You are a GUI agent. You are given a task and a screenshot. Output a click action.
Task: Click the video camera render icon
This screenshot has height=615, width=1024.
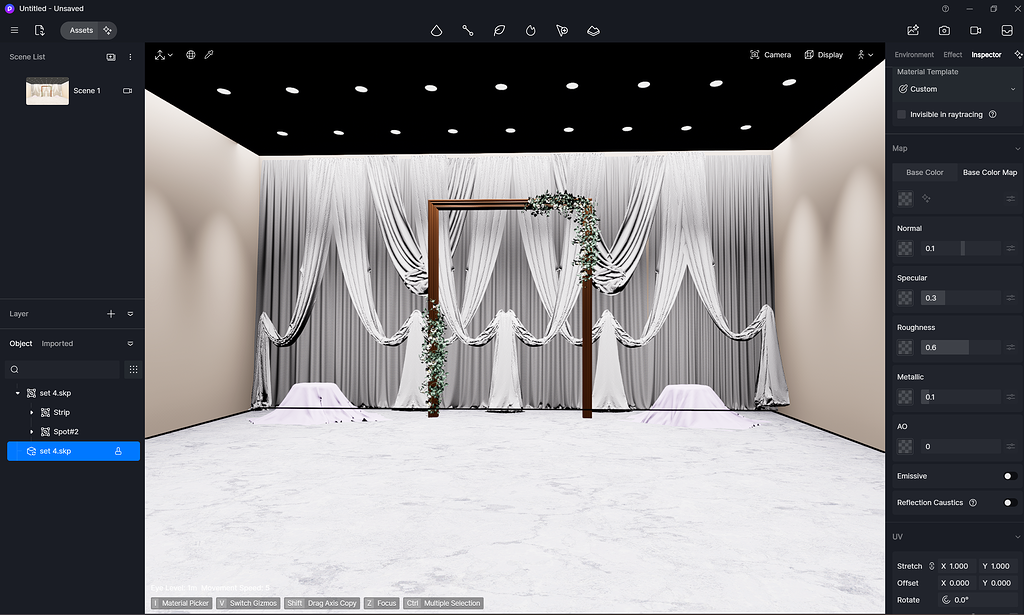pos(975,30)
